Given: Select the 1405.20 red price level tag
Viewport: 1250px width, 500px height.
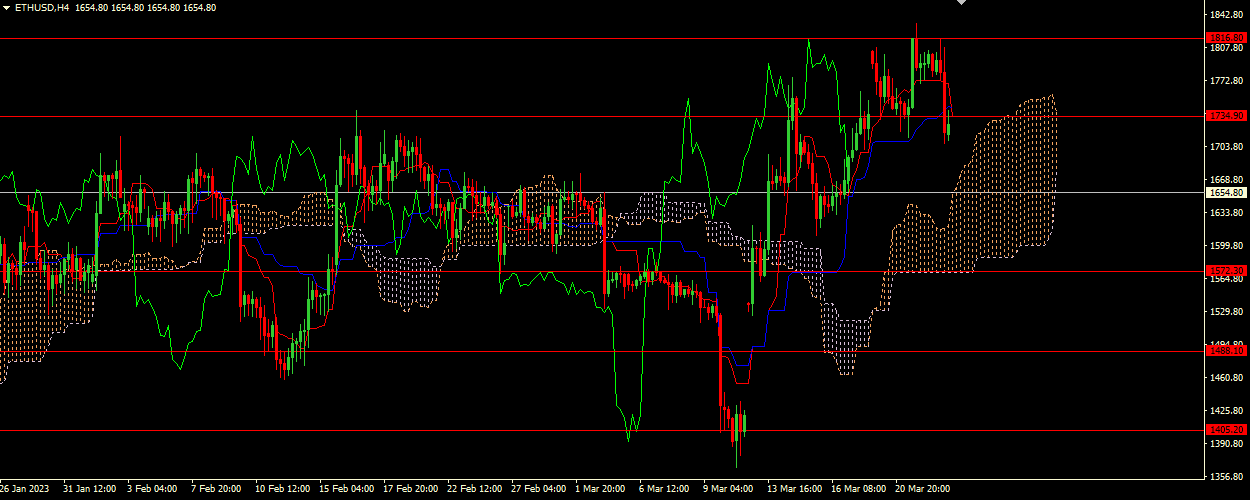Looking at the screenshot, I should pyautogui.click(x=1226, y=430).
